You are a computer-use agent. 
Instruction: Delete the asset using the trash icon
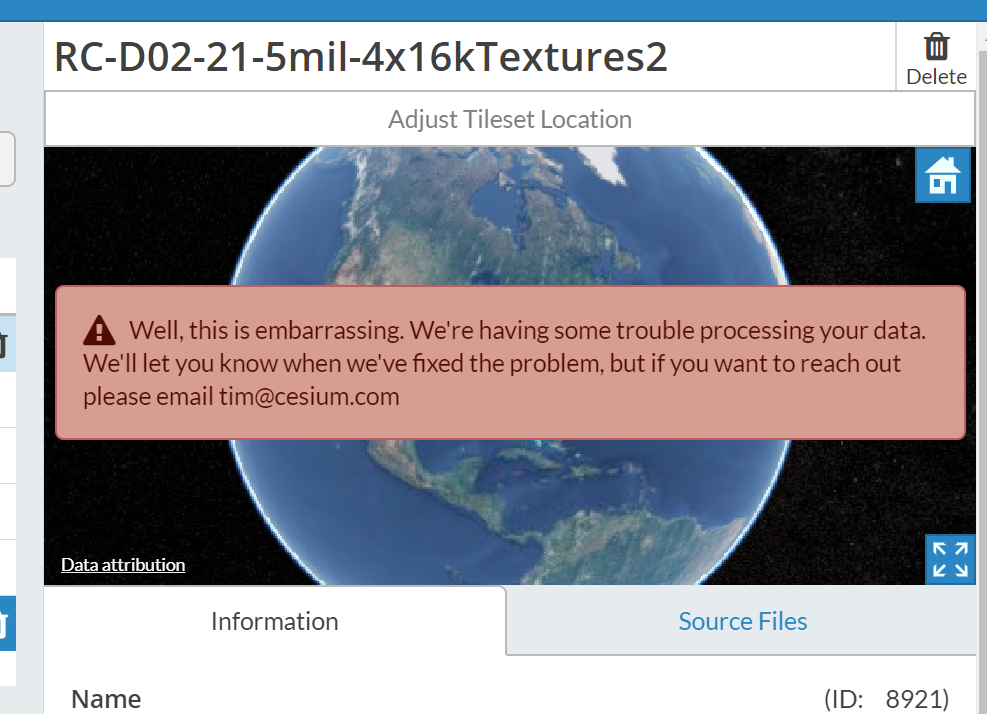(x=936, y=45)
